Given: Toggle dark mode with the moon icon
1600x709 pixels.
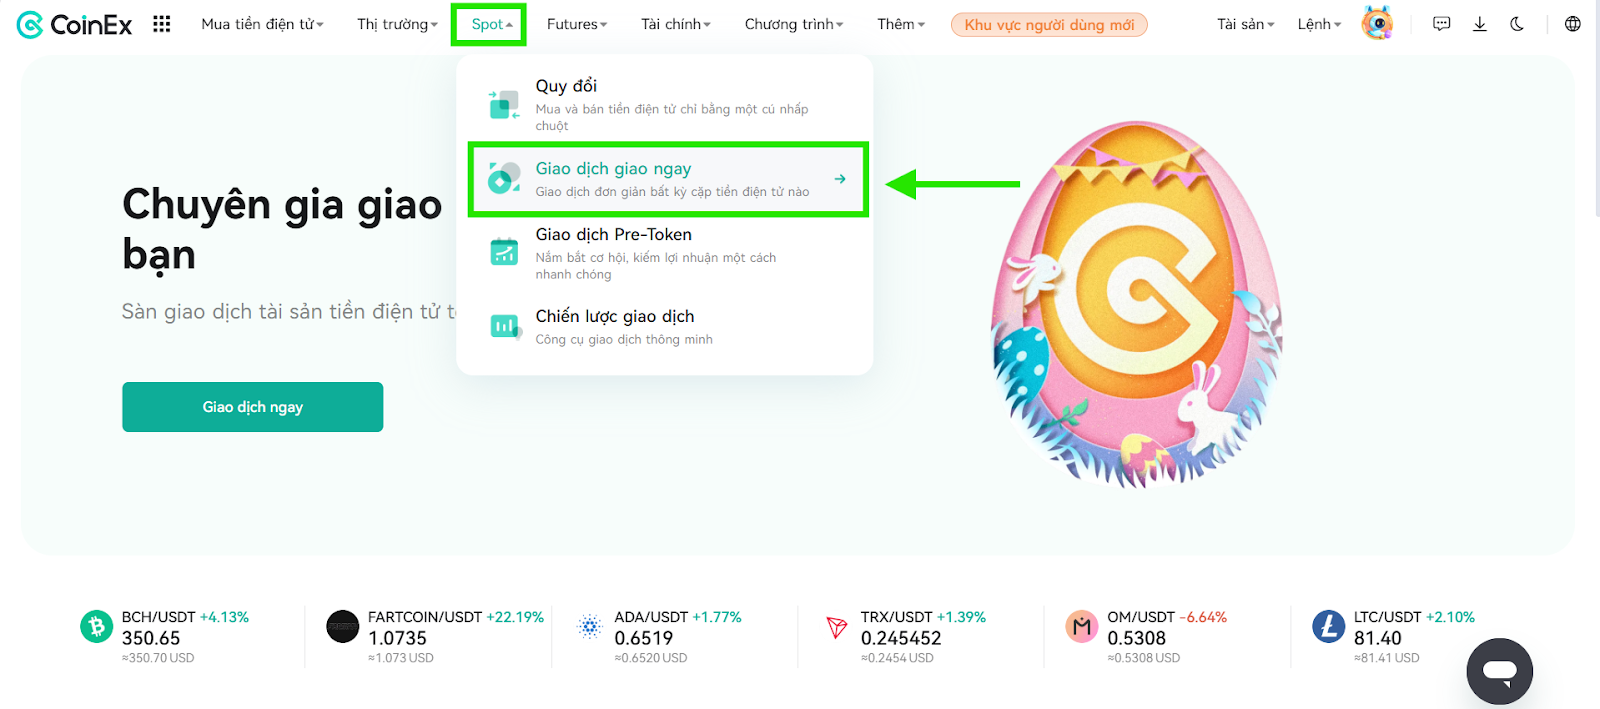Looking at the screenshot, I should pos(1517,24).
